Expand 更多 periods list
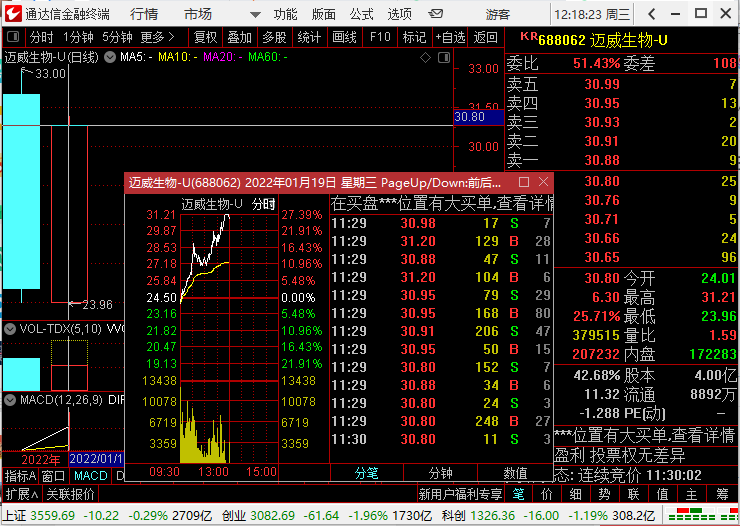The height and width of the screenshot is (526, 740). pos(158,37)
